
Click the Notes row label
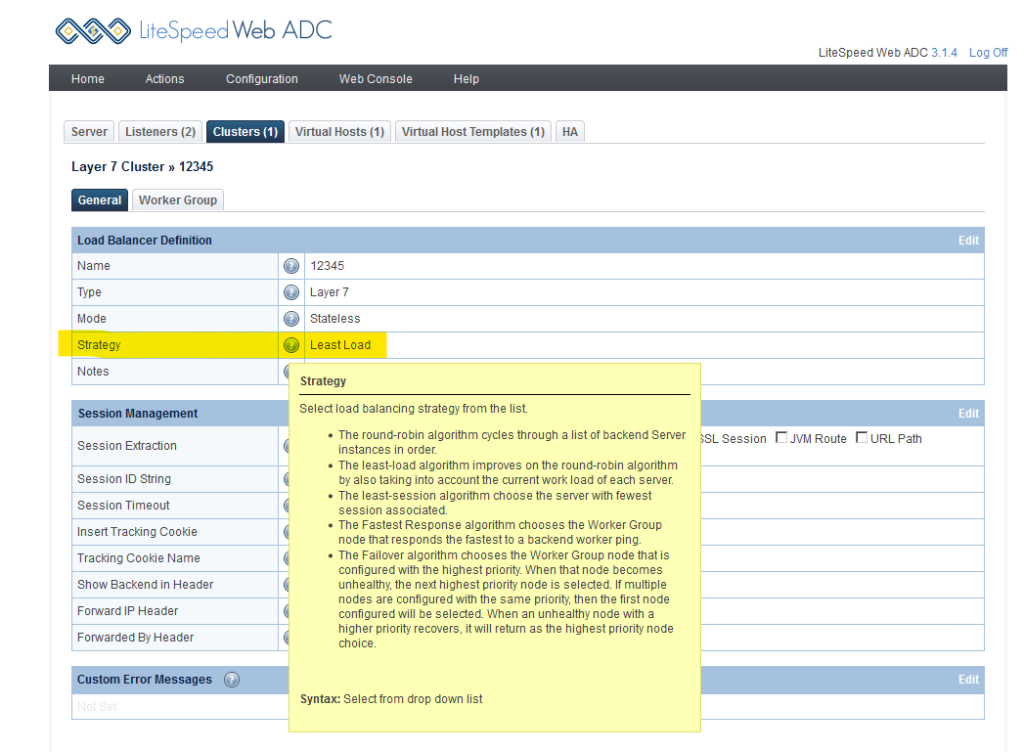click(93, 371)
